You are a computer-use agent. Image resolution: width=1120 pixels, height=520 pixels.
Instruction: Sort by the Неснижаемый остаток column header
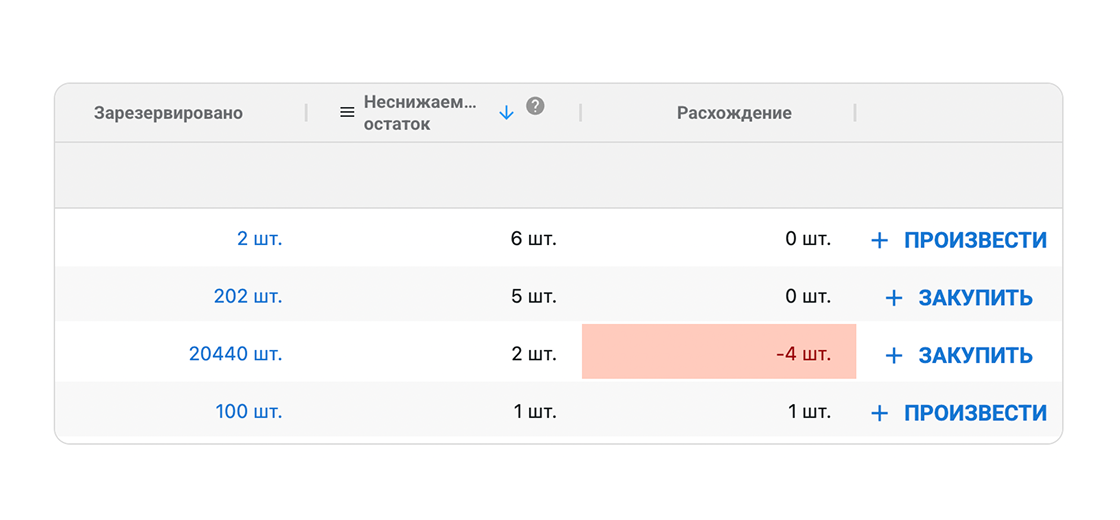click(x=420, y=113)
